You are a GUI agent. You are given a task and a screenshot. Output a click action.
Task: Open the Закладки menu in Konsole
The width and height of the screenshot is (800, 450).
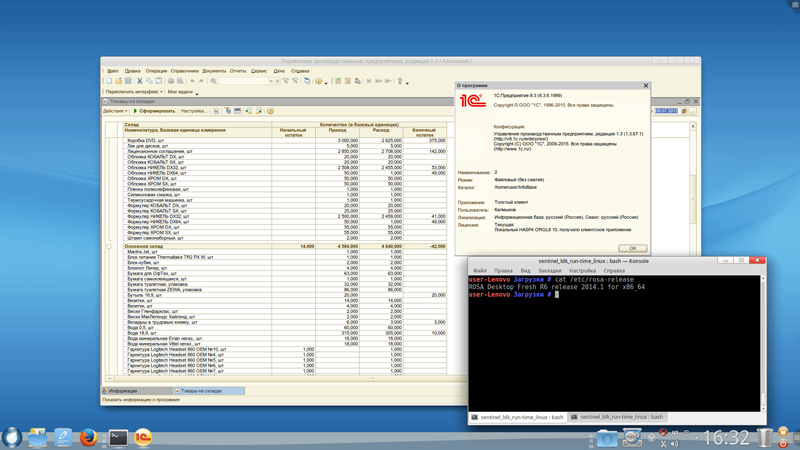[x=549, y=270]
